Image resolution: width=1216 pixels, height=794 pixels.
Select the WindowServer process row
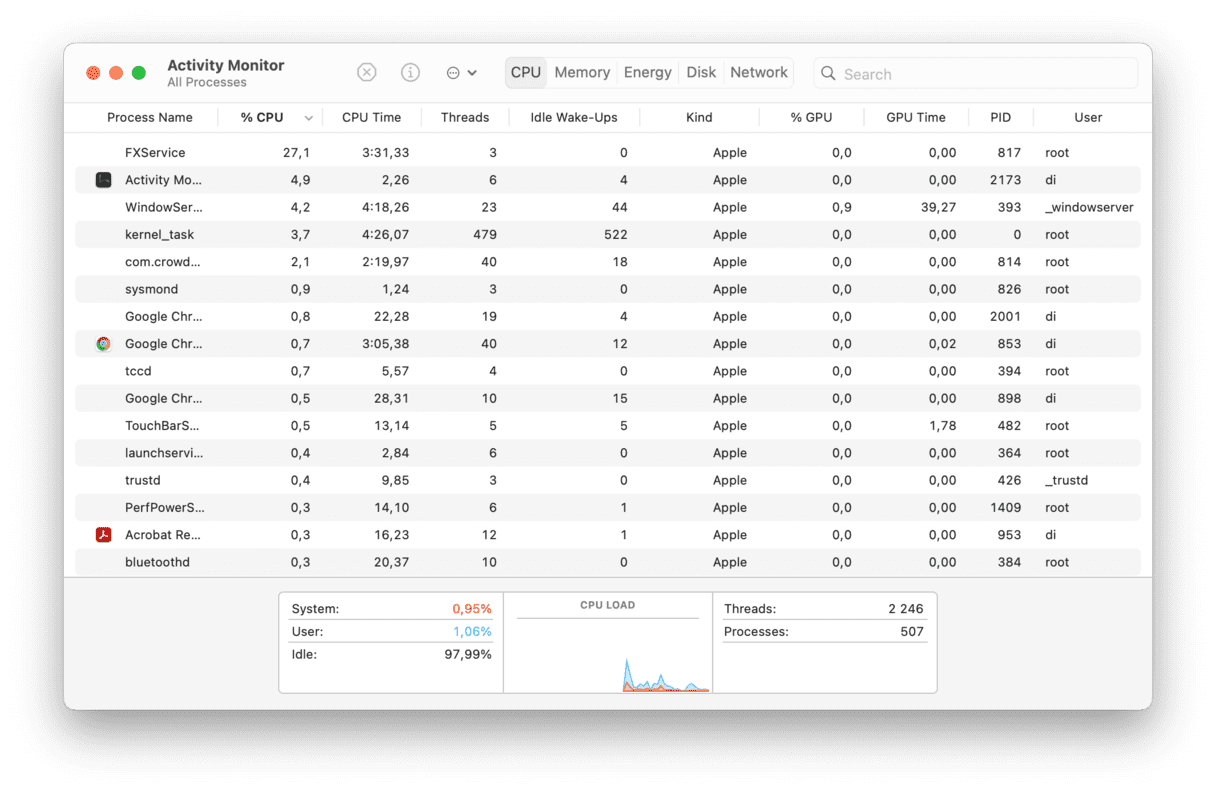[x=608, y=207]
